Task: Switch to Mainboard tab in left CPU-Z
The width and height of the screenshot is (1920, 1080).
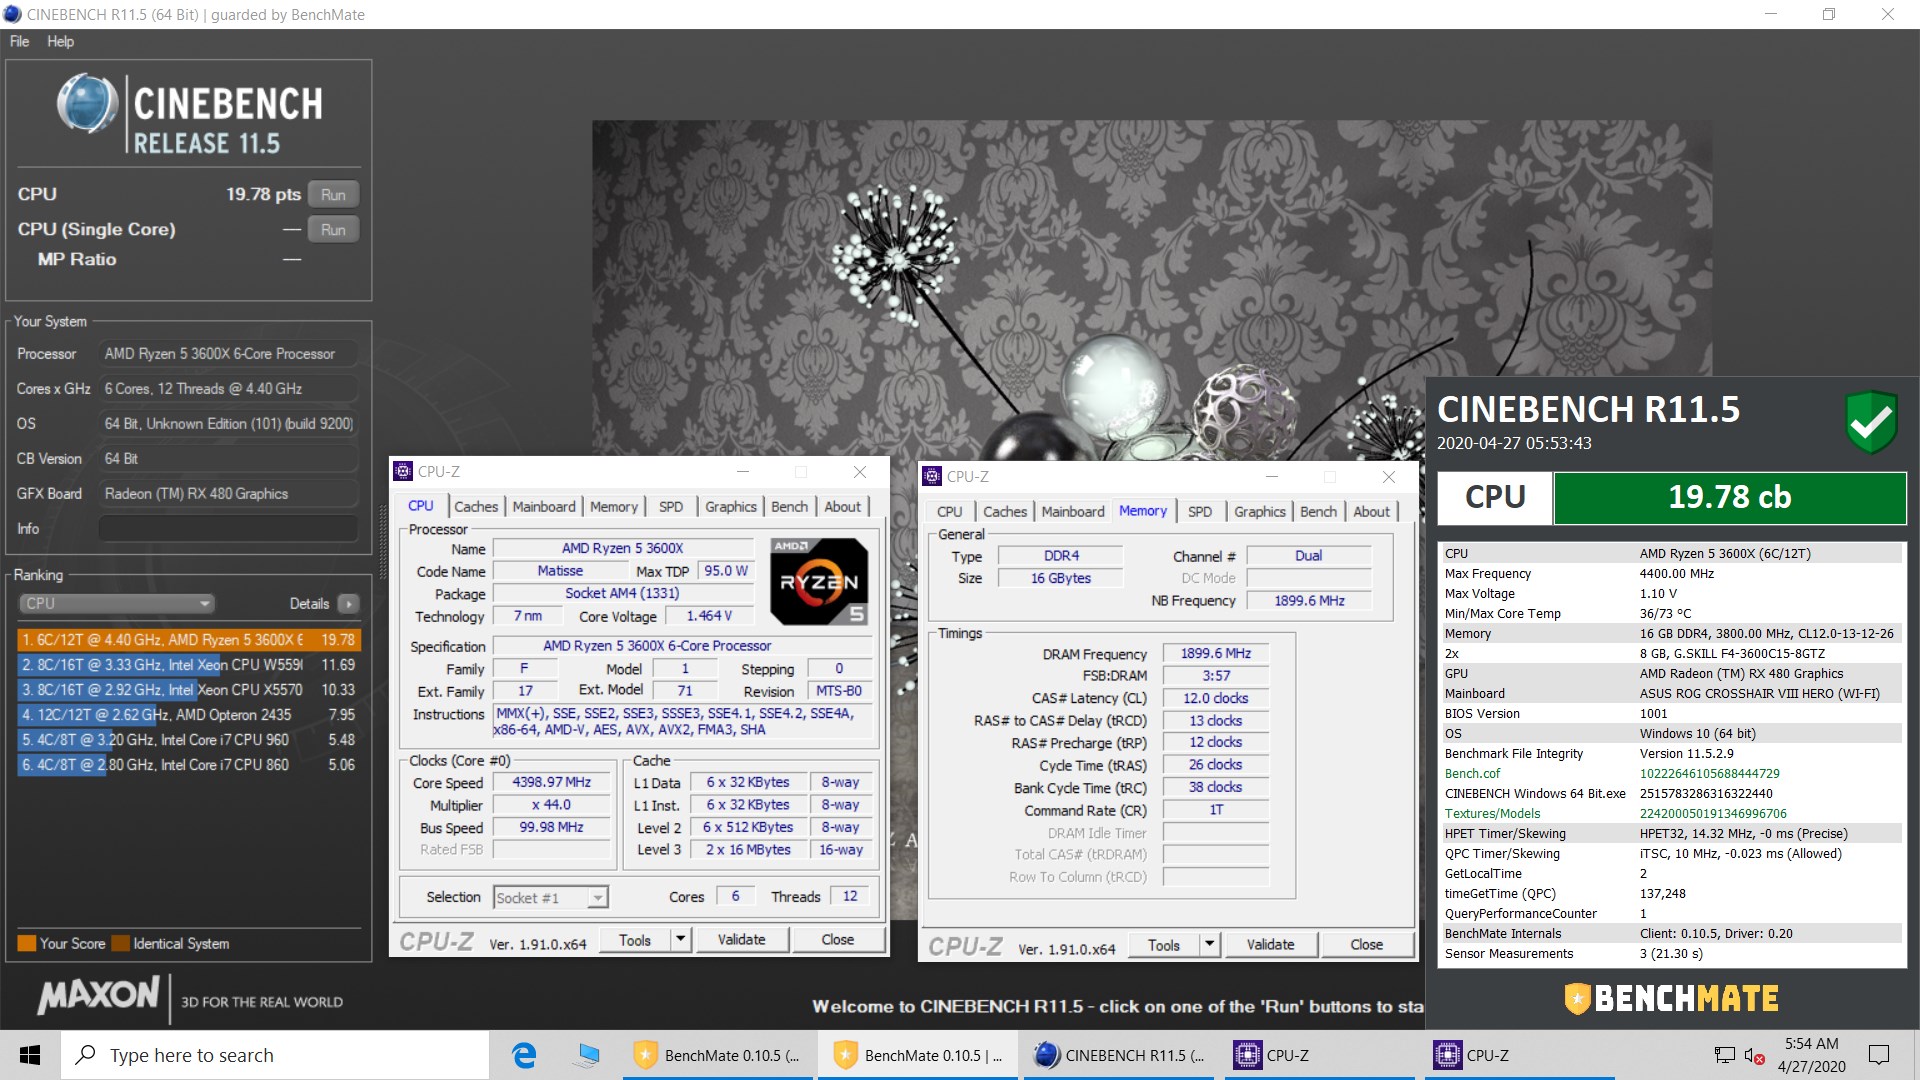Action: tap(544, 507)
